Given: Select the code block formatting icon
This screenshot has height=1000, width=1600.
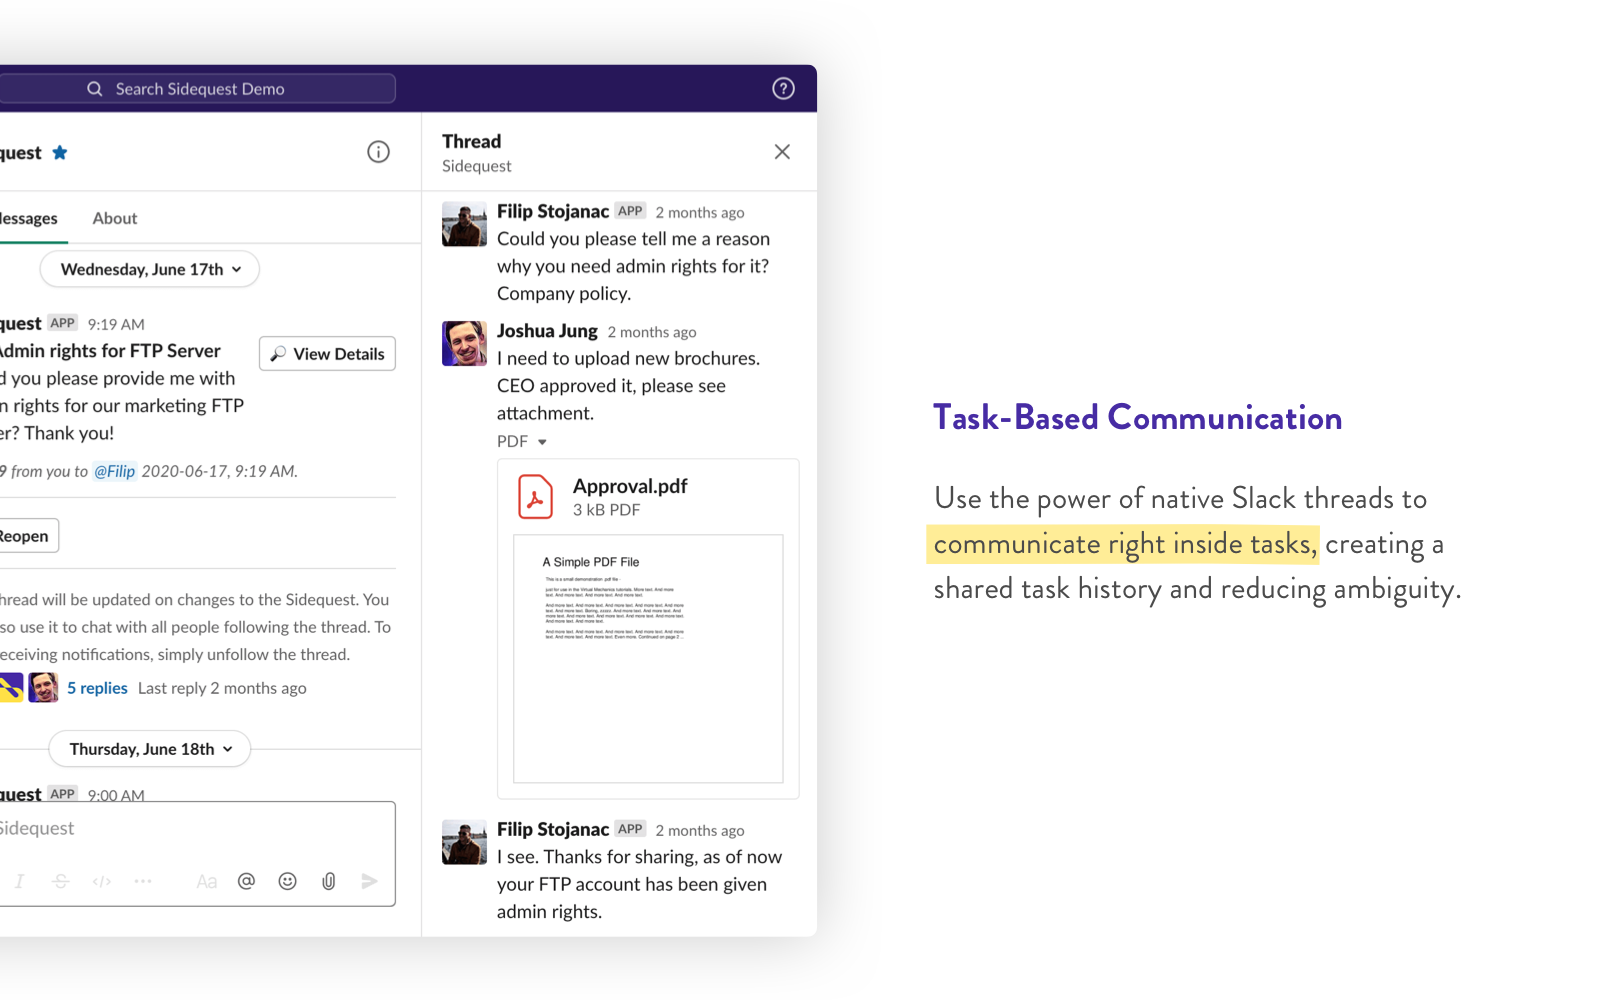Looking at the screenshot, I should (x=101, y=881).
